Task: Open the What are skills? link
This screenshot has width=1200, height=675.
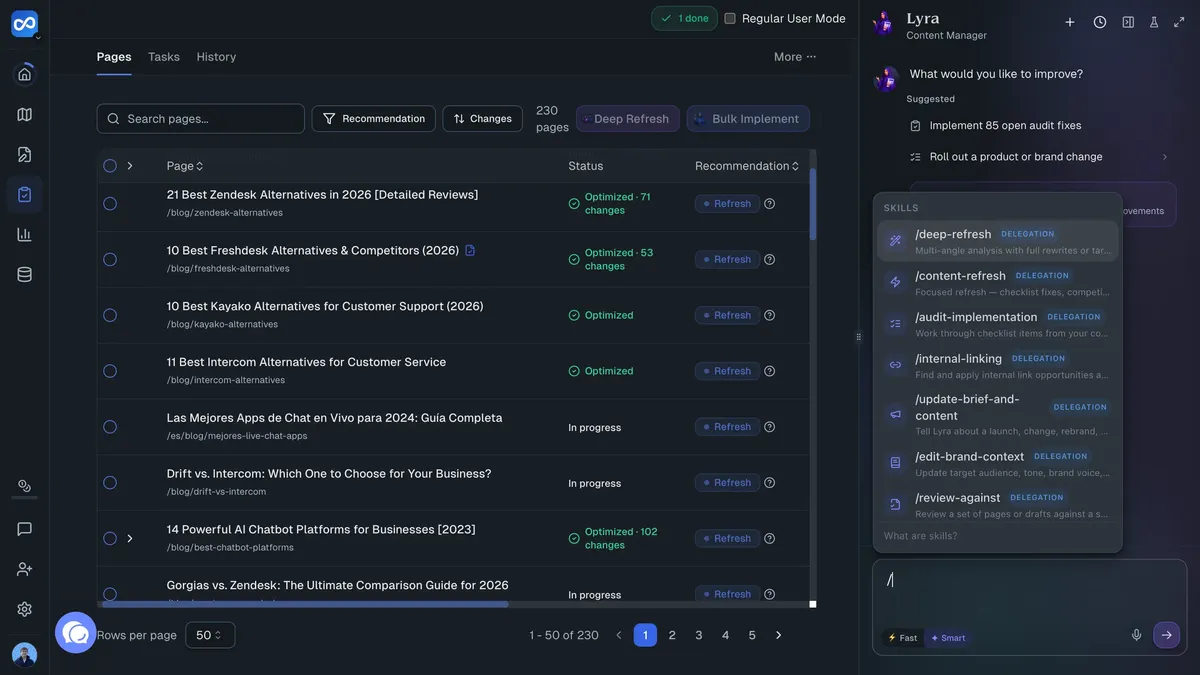Action: (920, 536)
